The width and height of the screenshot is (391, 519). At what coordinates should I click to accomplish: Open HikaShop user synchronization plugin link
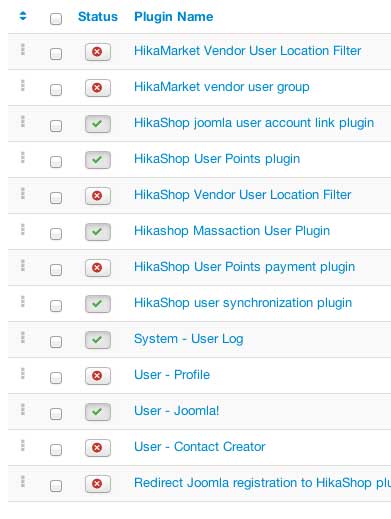coord(243,303)
